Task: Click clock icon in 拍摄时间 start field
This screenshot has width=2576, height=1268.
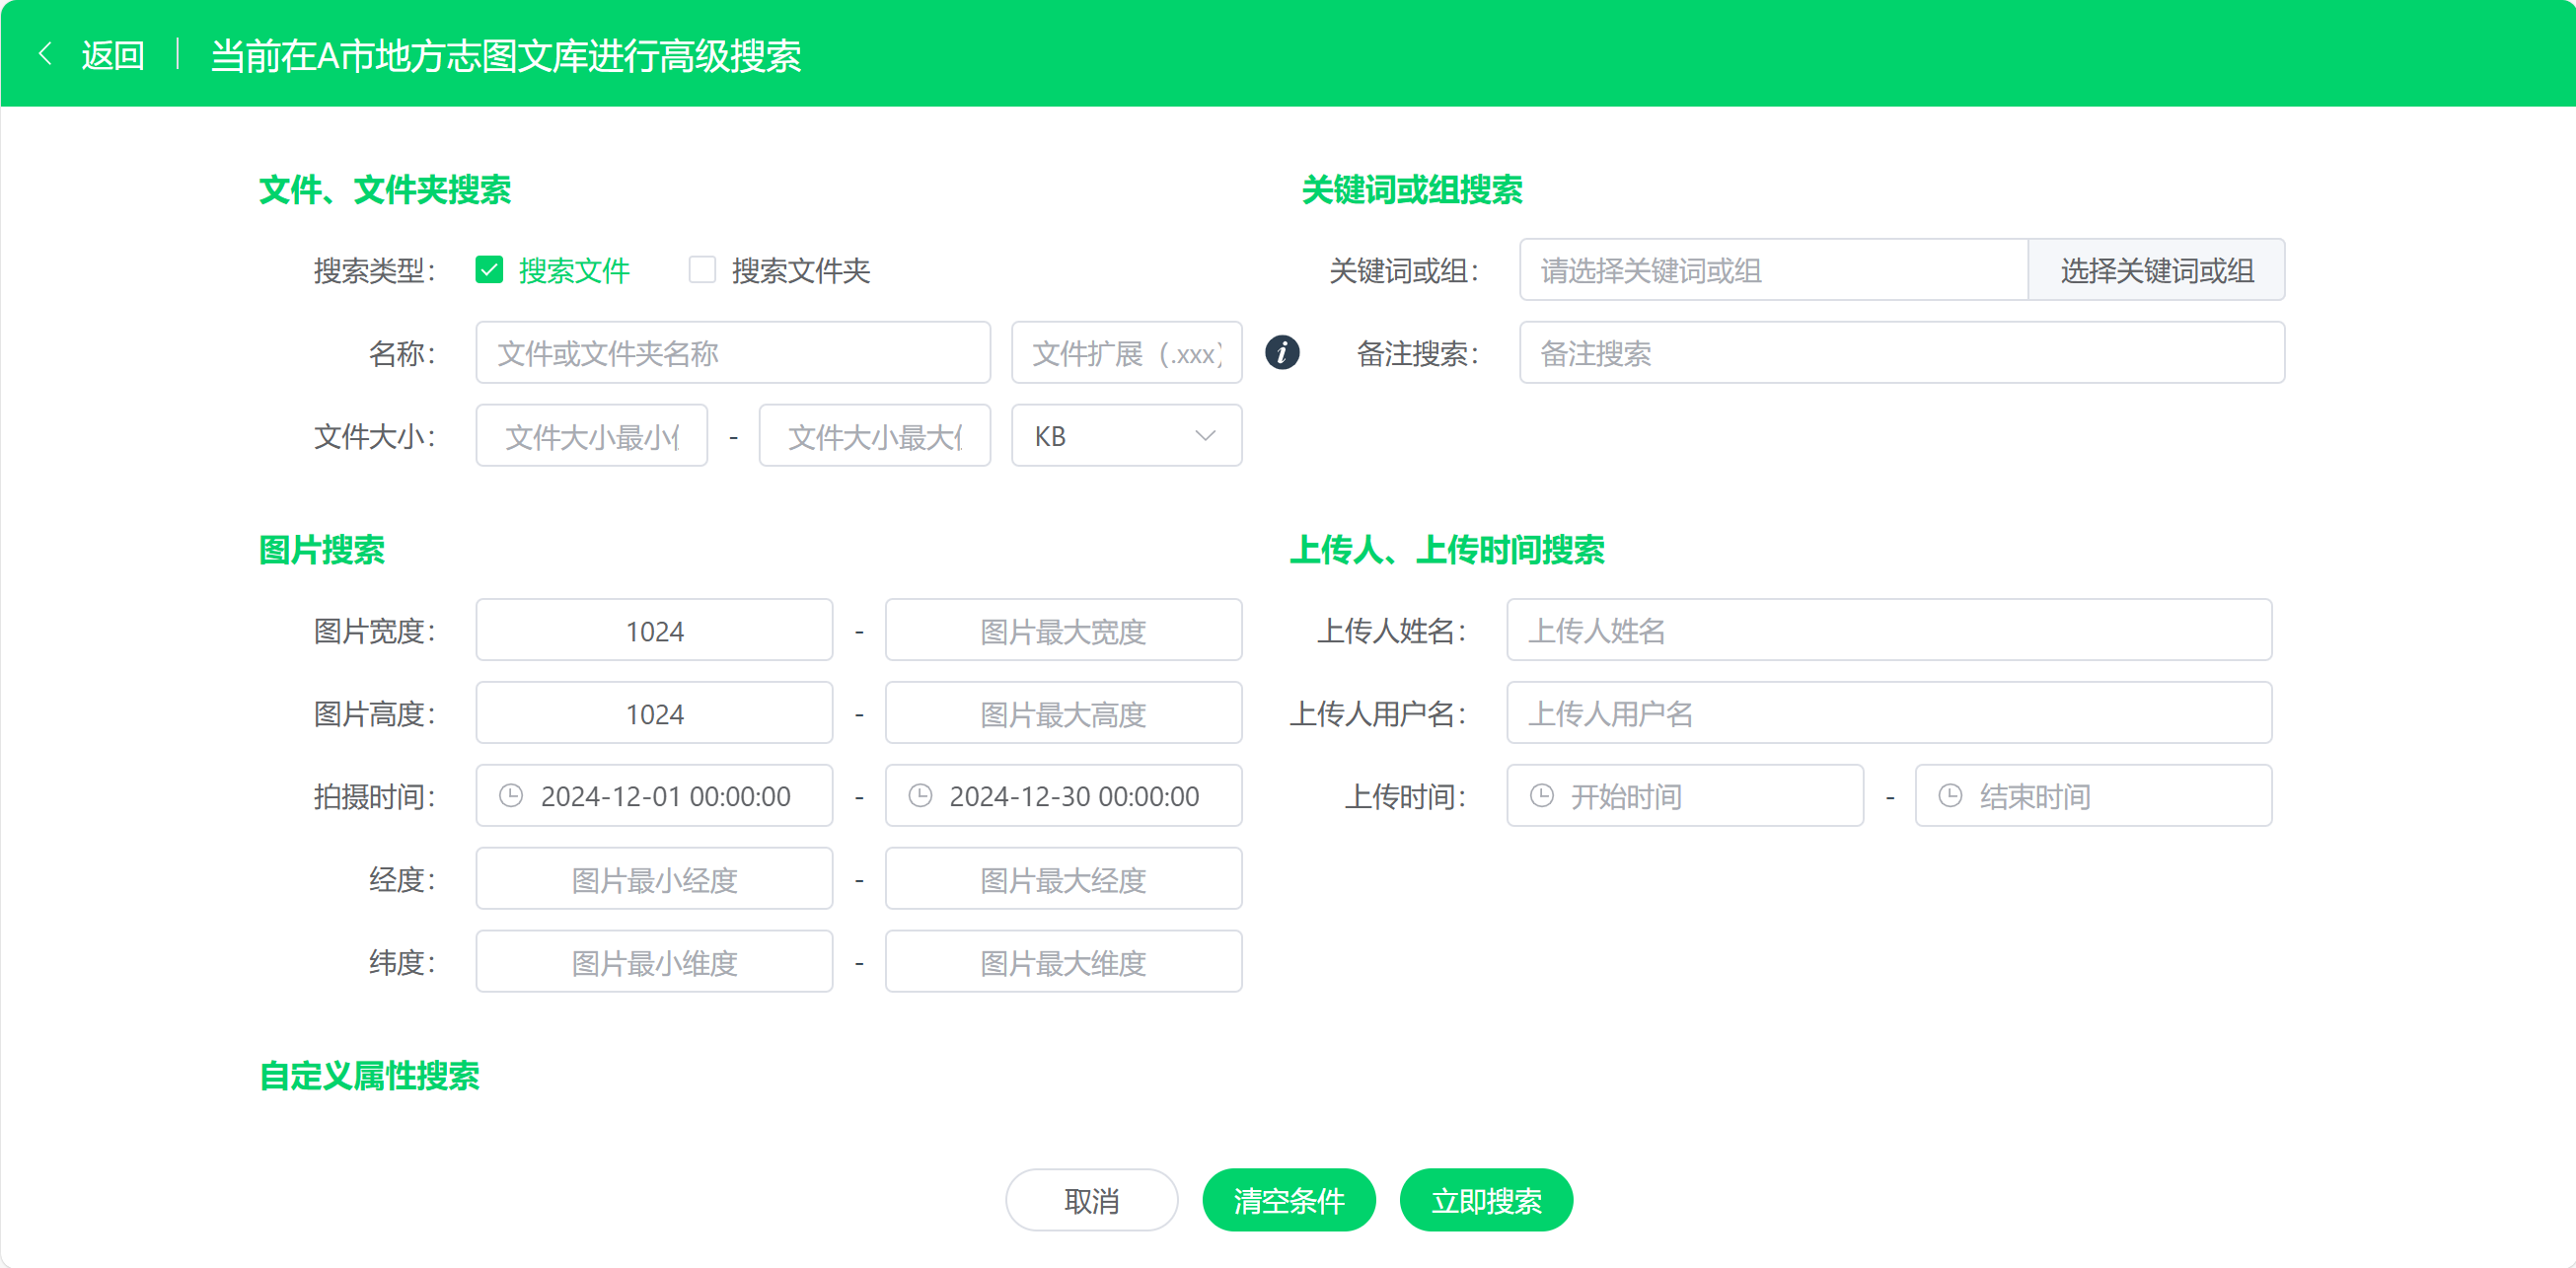Action: coord(511,796)
